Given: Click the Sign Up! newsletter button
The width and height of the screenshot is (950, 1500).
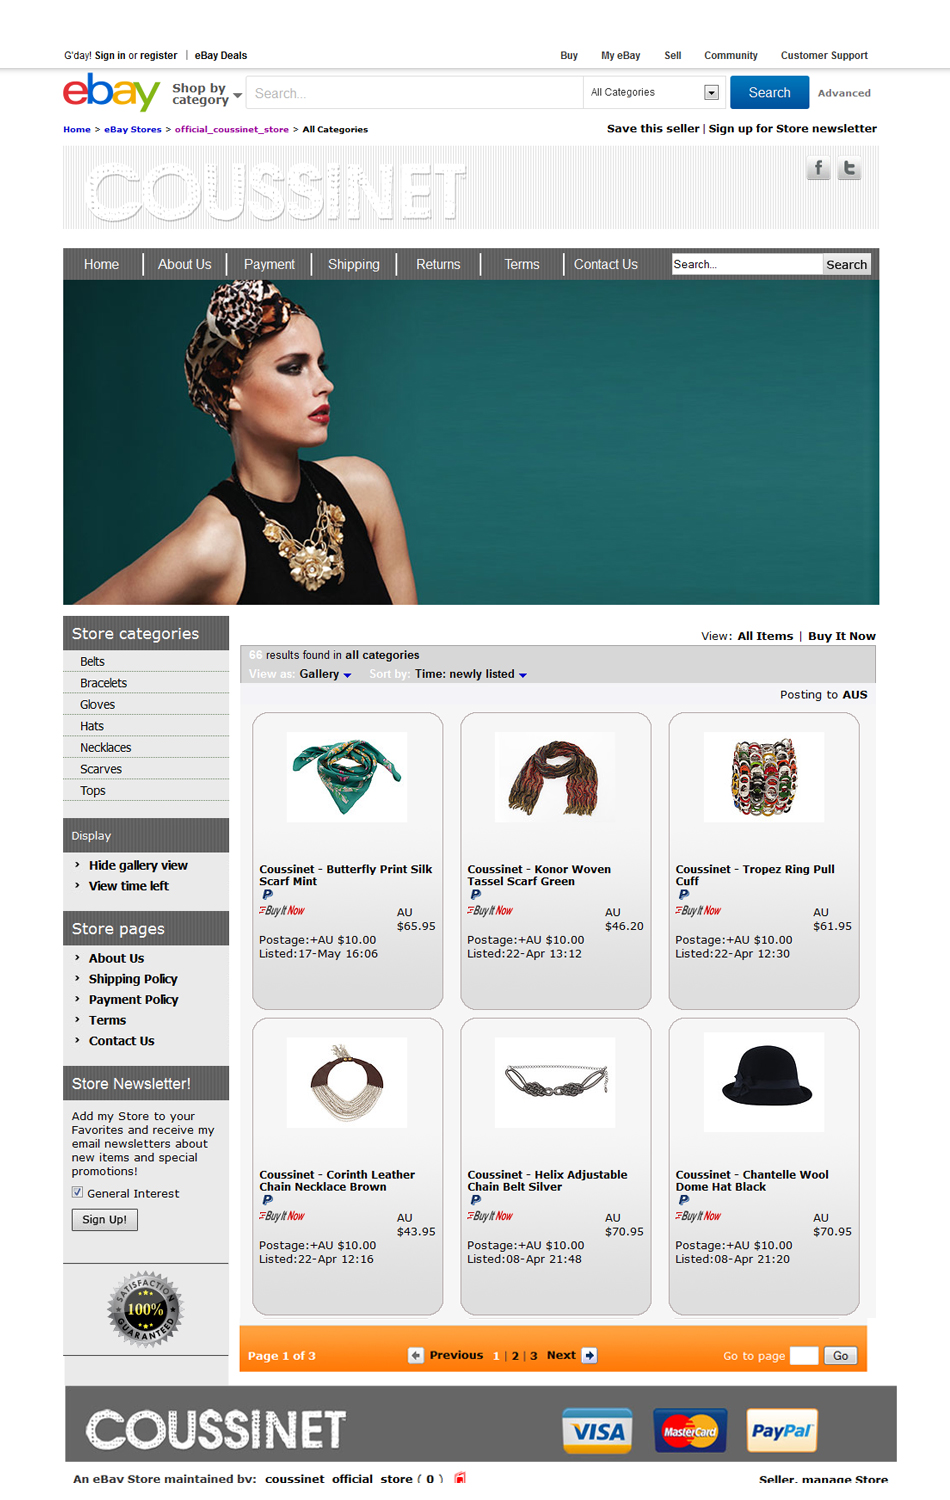Looking at the screenshot, I should (x=105, y=1219).
